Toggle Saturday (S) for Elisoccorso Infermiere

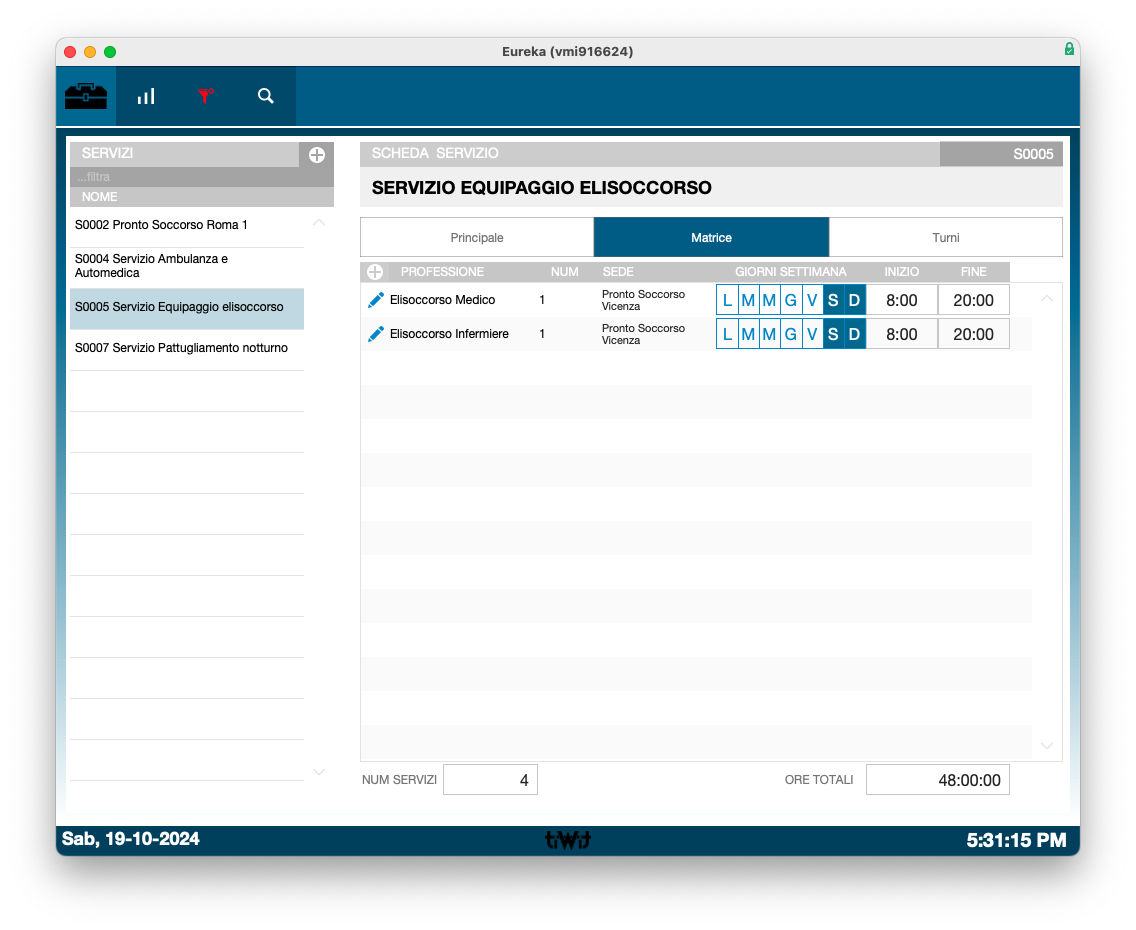[833, 334]
